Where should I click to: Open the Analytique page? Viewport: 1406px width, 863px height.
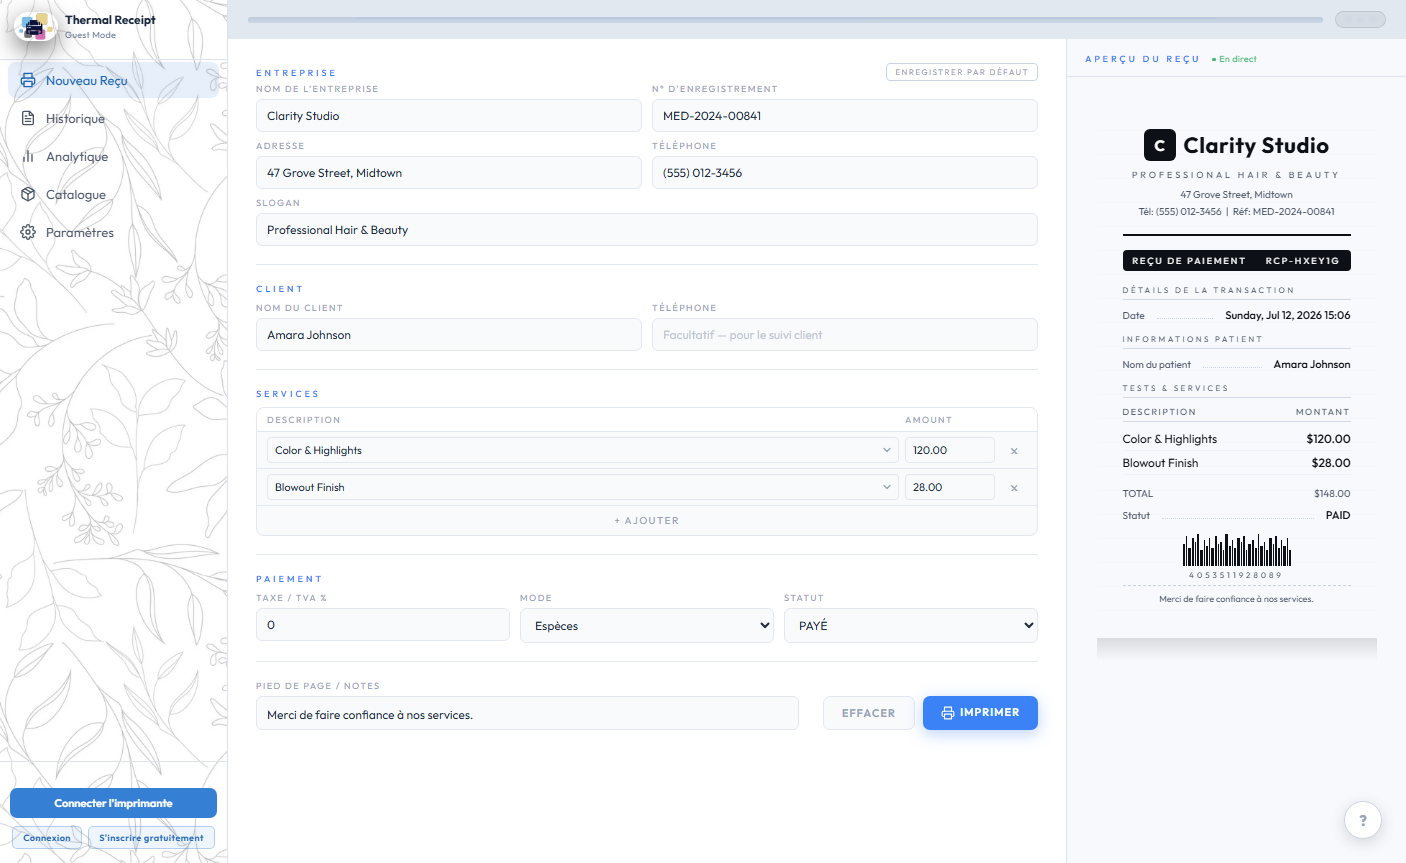(x=113, y=156)
